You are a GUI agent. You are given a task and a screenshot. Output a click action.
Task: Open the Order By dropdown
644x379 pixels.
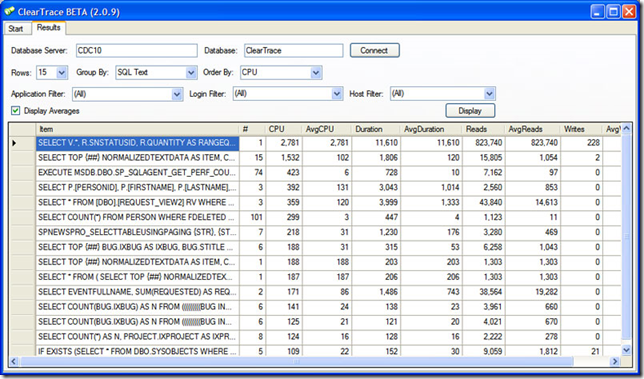tap(316, 73)
